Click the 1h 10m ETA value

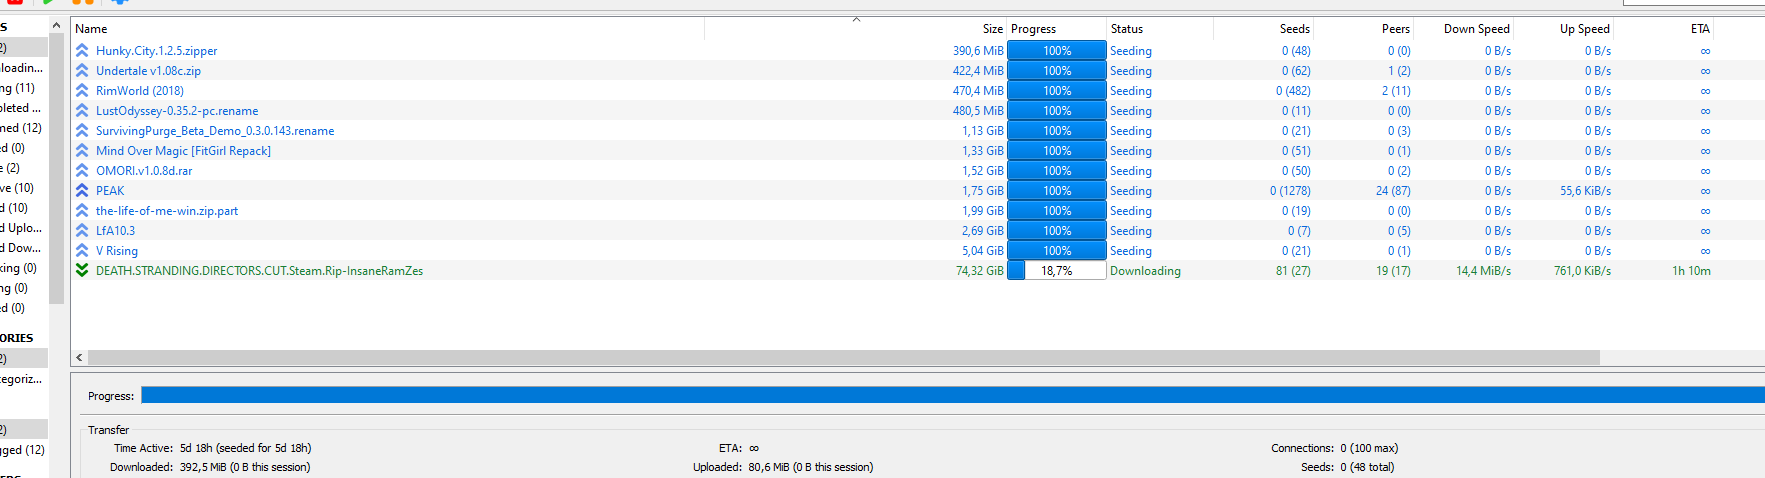tap(1691, 270)
